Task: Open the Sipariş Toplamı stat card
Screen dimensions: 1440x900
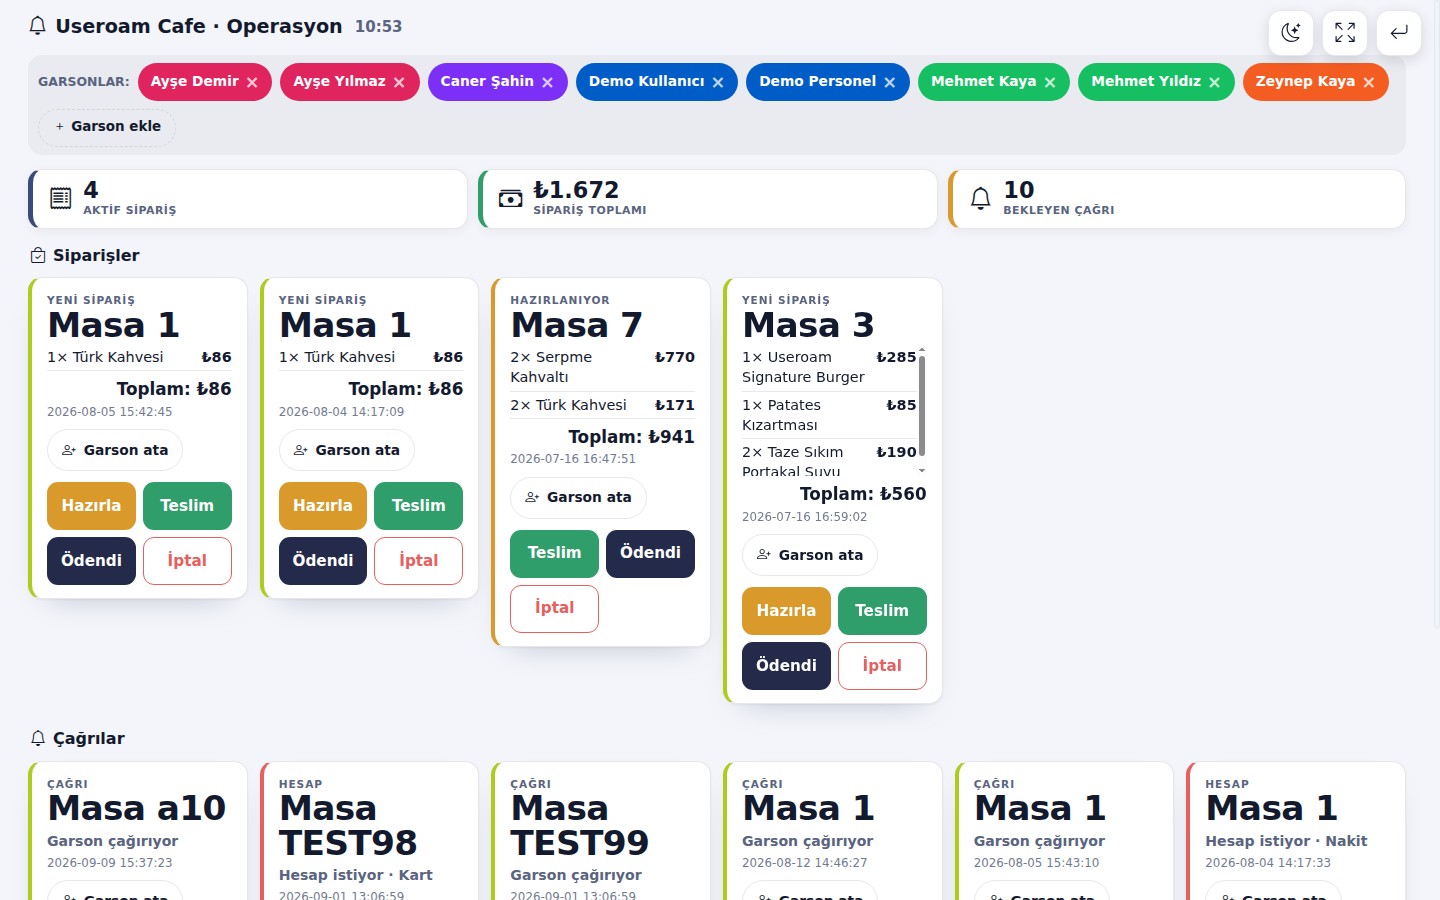Action: [708, 199]
